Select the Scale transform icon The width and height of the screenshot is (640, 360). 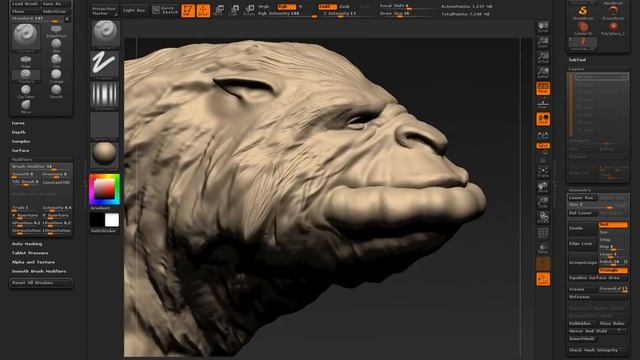click(x=234, y=11)
